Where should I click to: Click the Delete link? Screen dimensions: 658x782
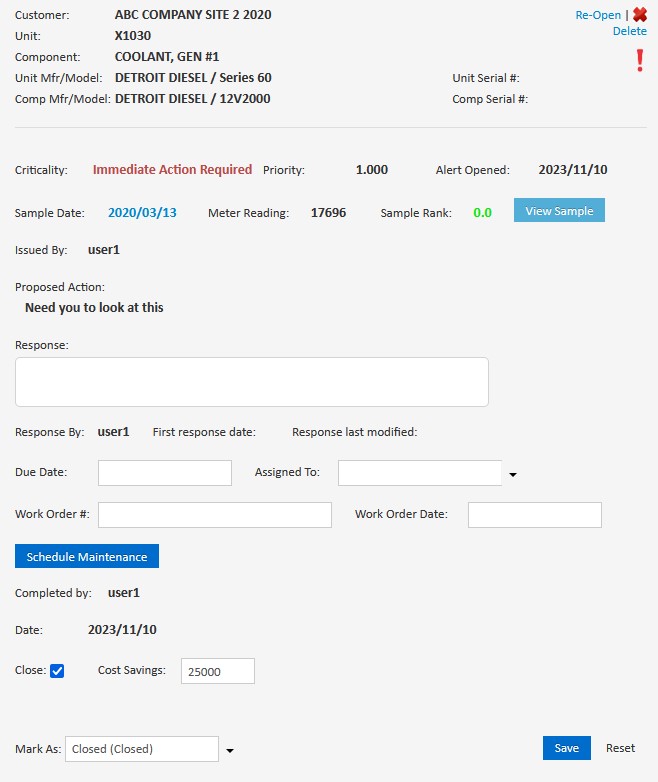(630, 31)
